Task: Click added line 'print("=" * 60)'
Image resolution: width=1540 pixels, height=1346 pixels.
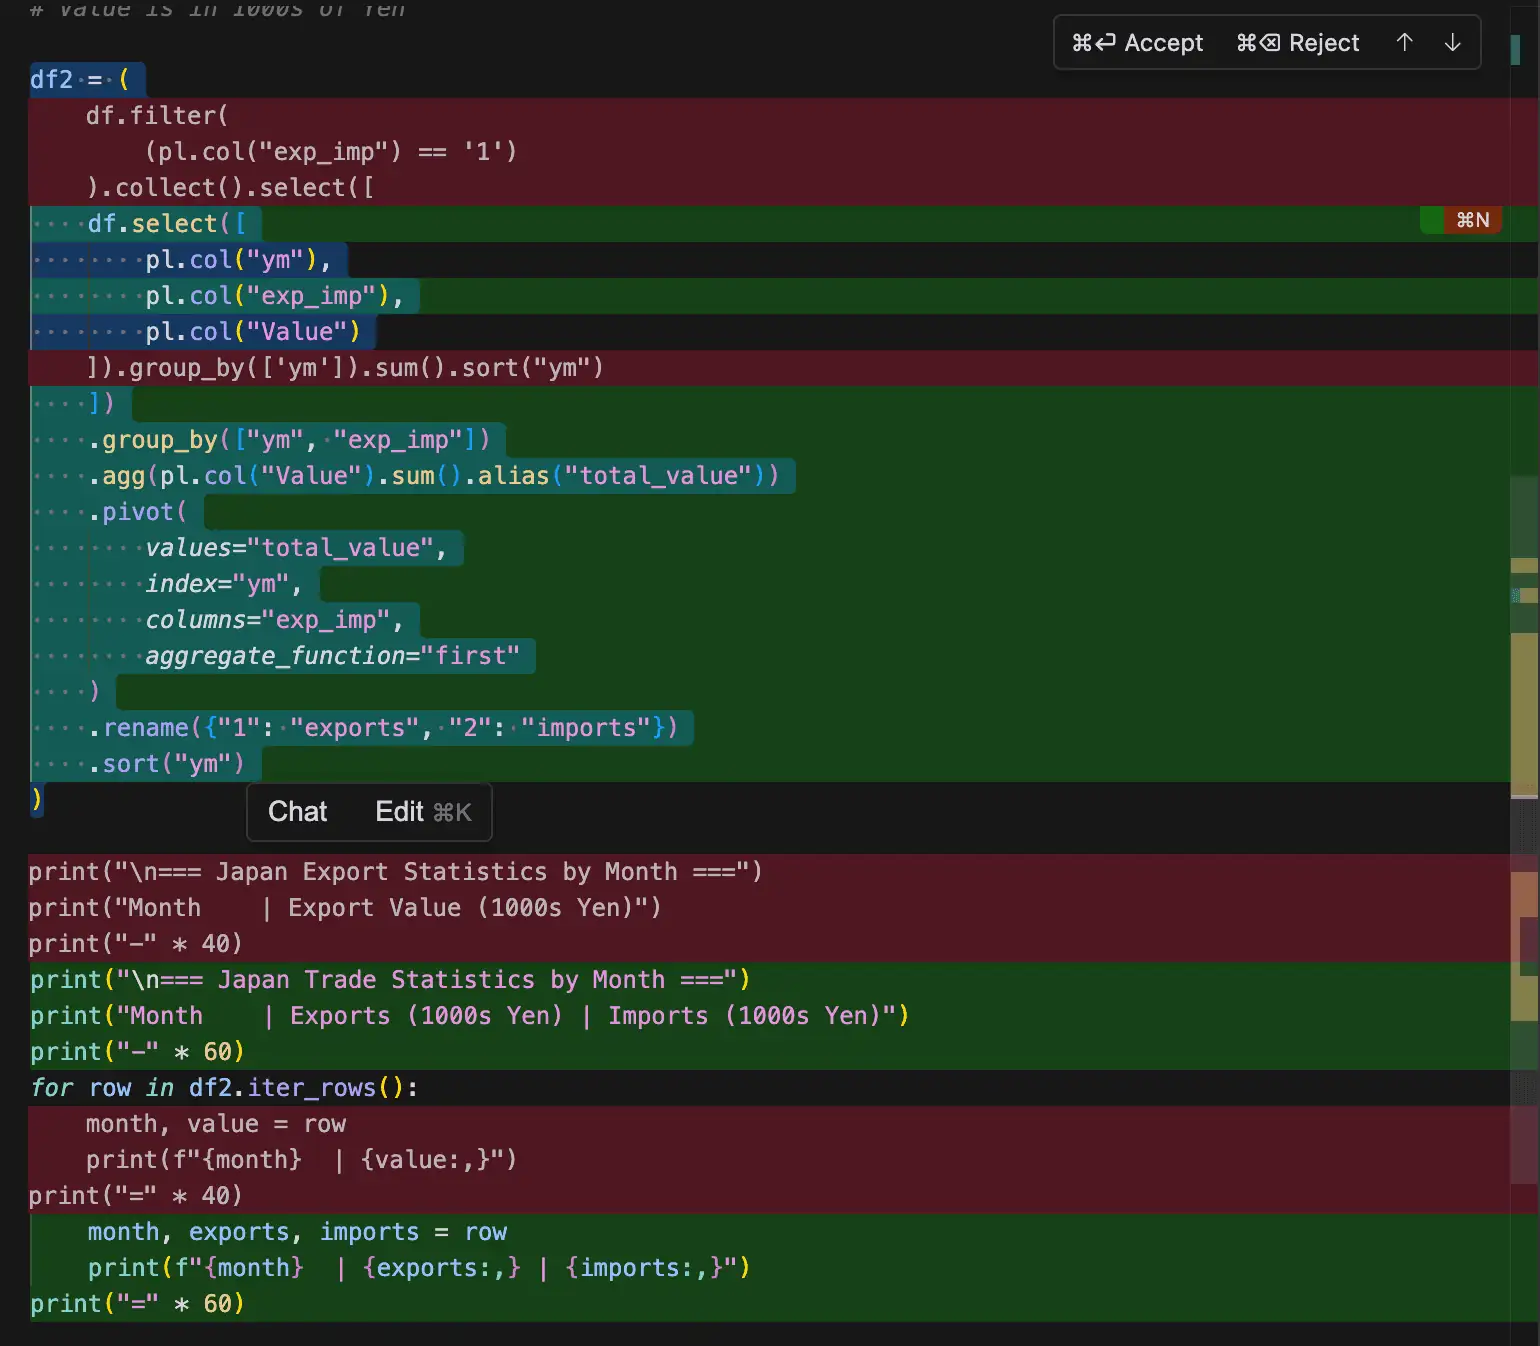Action: (138, 1304)
